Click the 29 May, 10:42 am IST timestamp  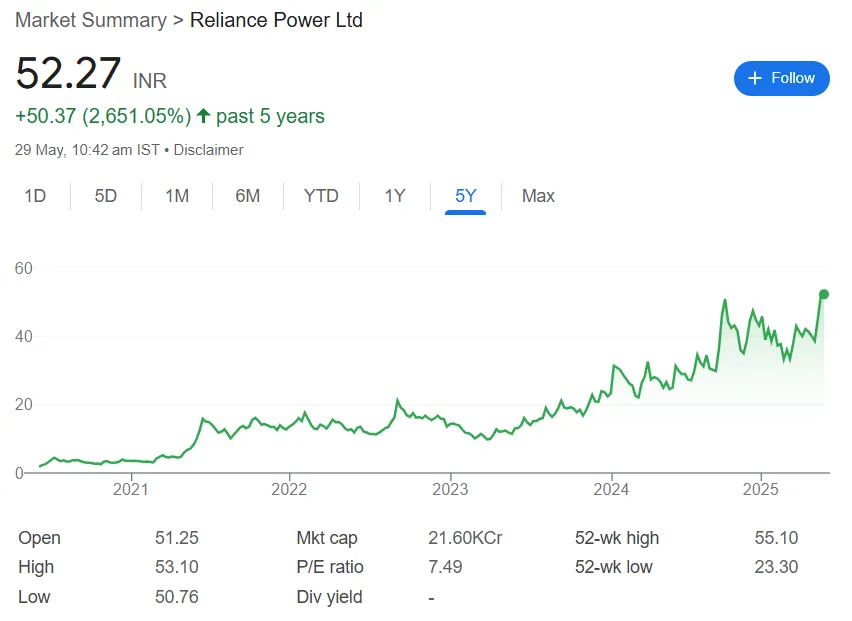point(87,150)
